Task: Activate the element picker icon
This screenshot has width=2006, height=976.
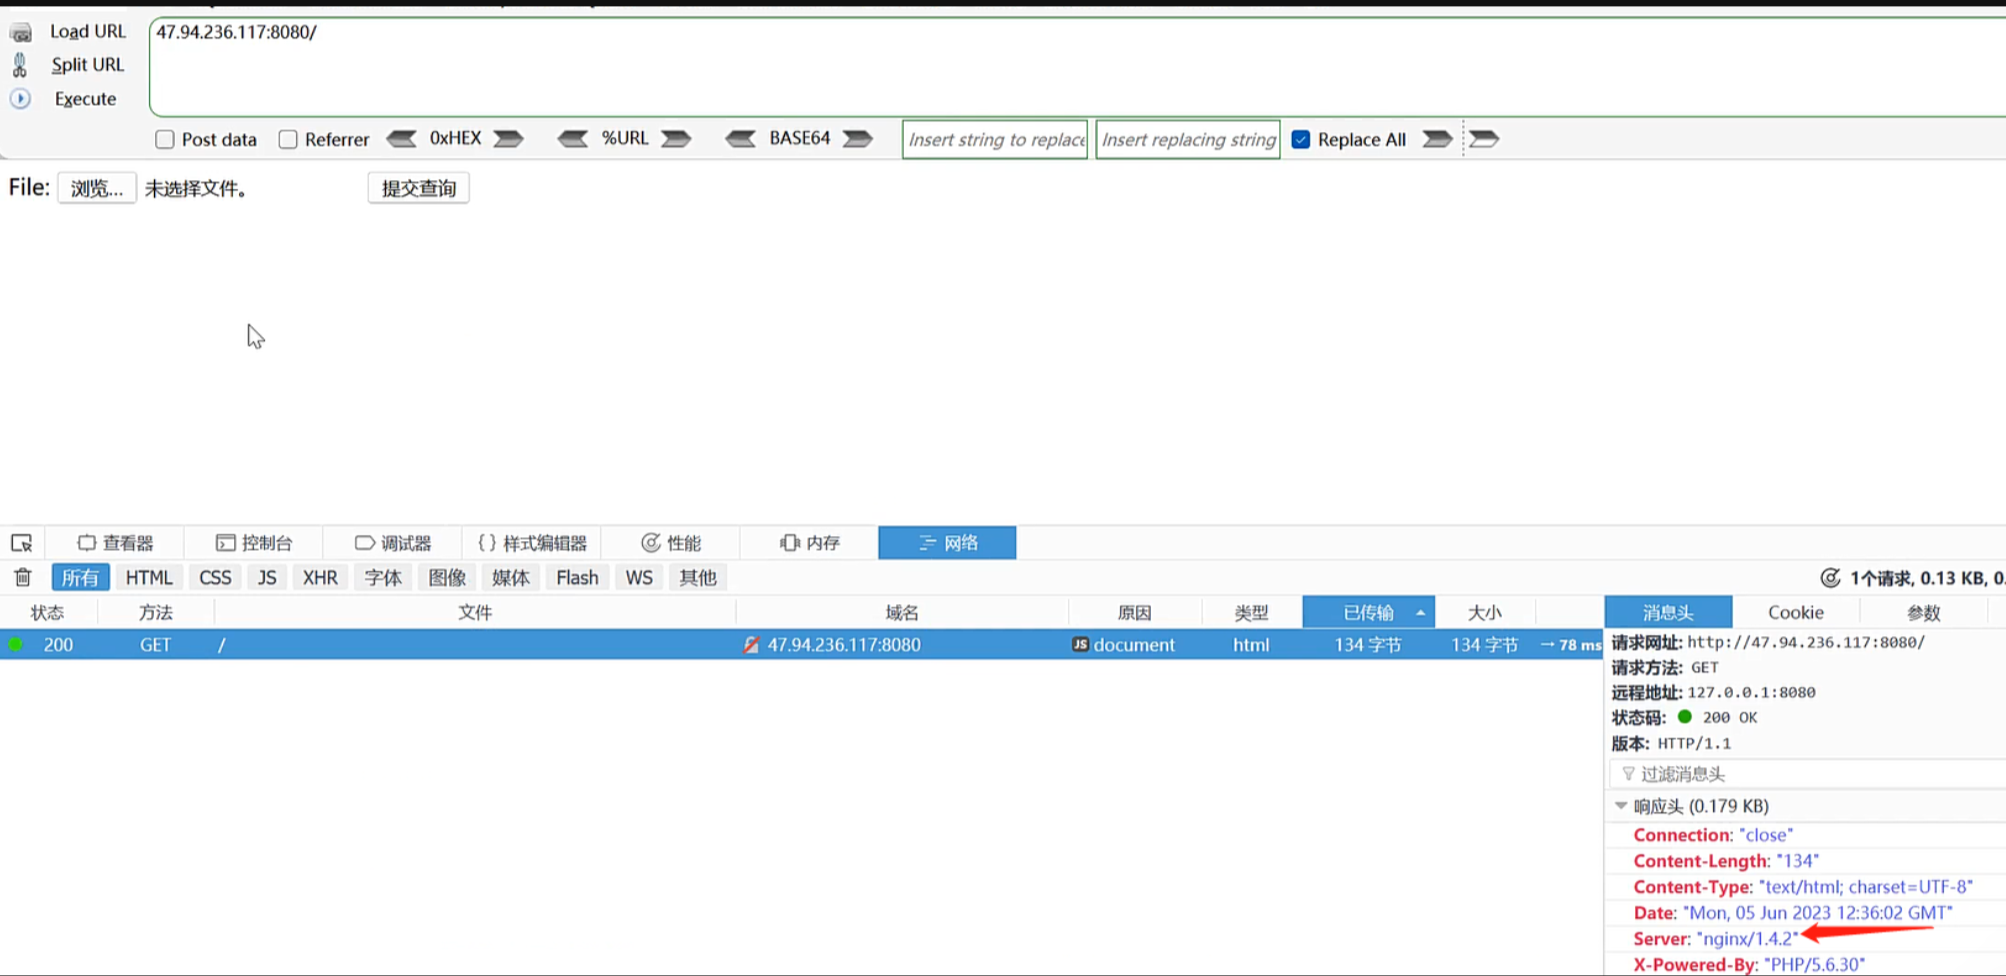Action: click(22, 543)
